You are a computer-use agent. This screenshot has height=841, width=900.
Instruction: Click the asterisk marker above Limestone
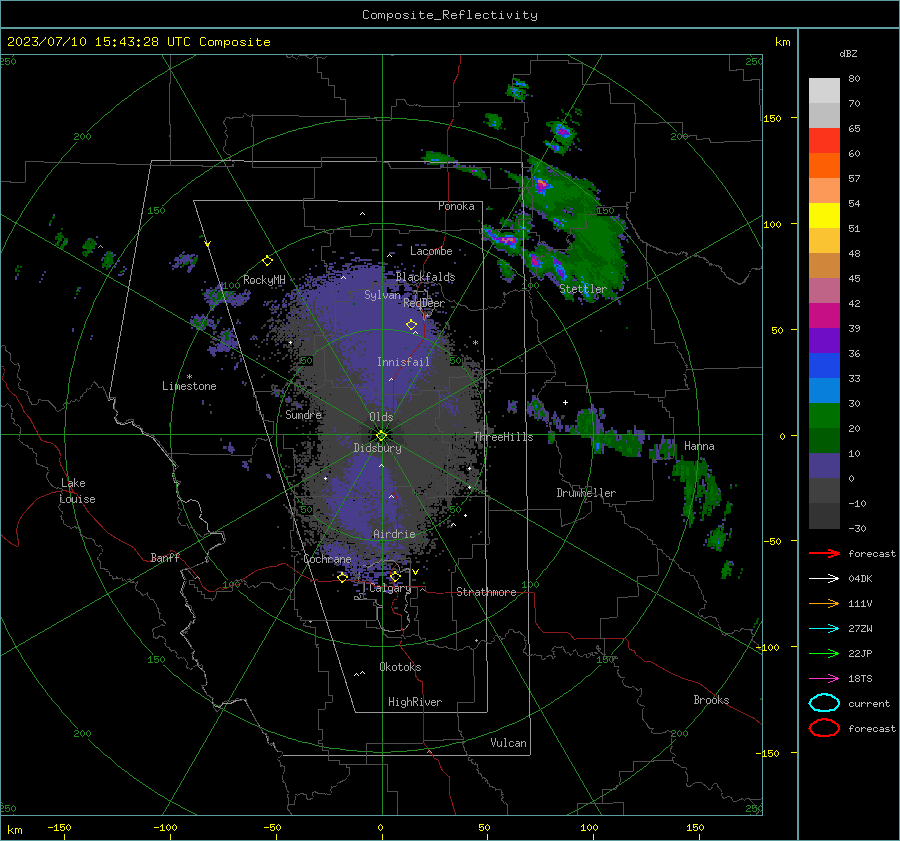coord(189,377)
